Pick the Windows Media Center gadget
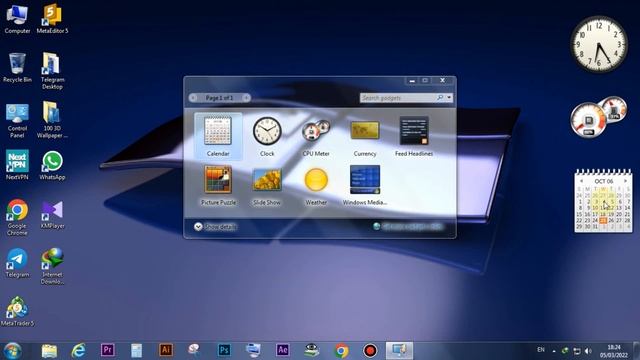The image size is (640, 360). click(x=365, y=185)
